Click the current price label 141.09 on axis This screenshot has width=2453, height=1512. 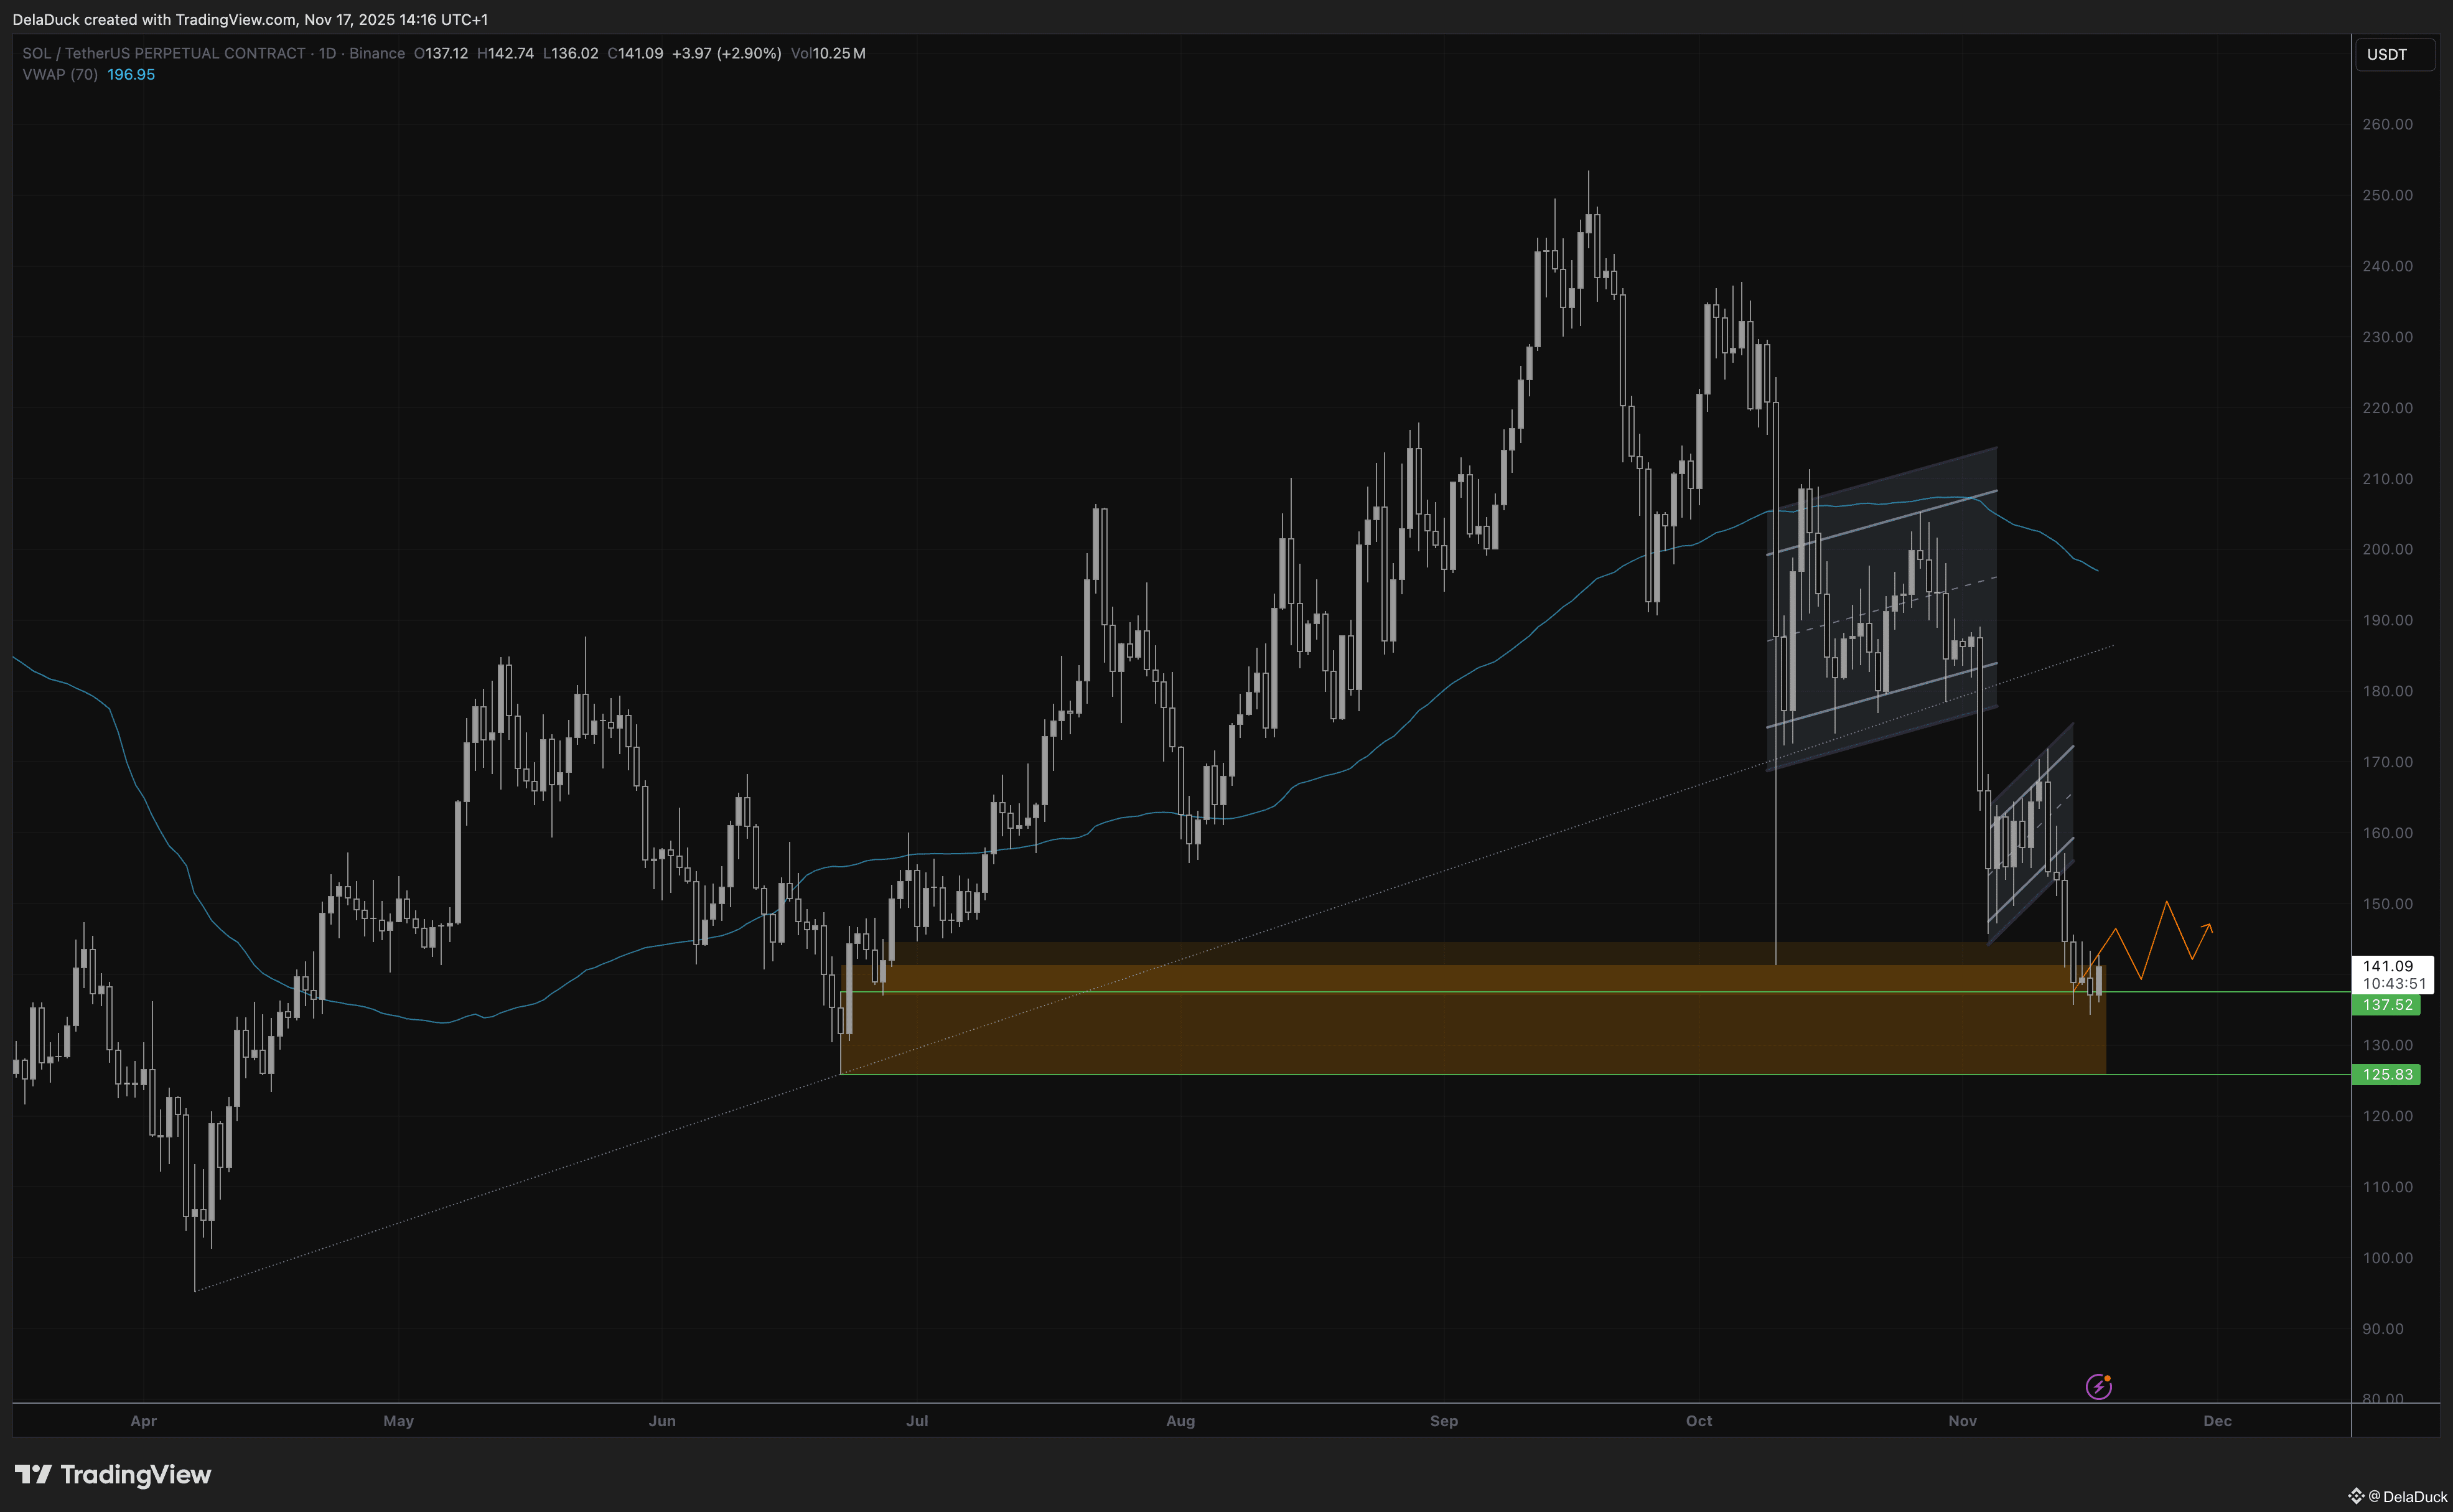click(x=2388, y=966)
